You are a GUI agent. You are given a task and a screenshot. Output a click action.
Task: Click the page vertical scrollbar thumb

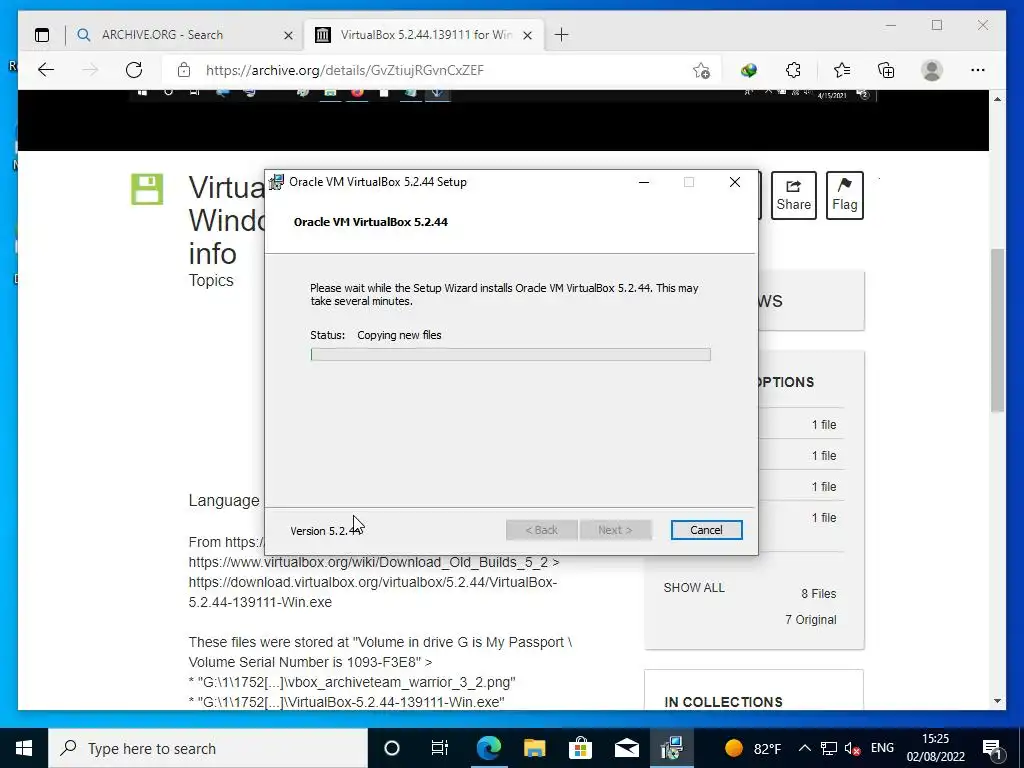pos(997,330)
